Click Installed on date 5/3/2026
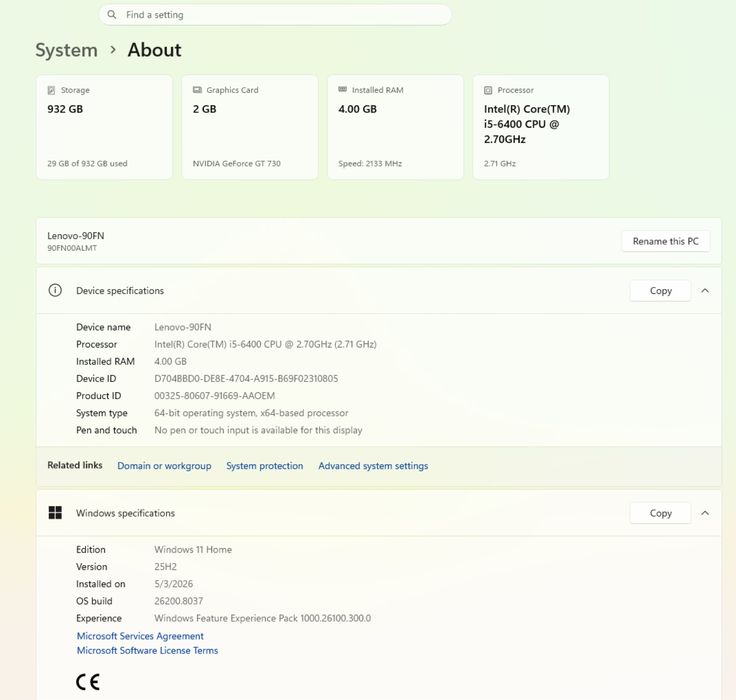Image resolution: width=736 pixels, height=700 pixels. 173,584
